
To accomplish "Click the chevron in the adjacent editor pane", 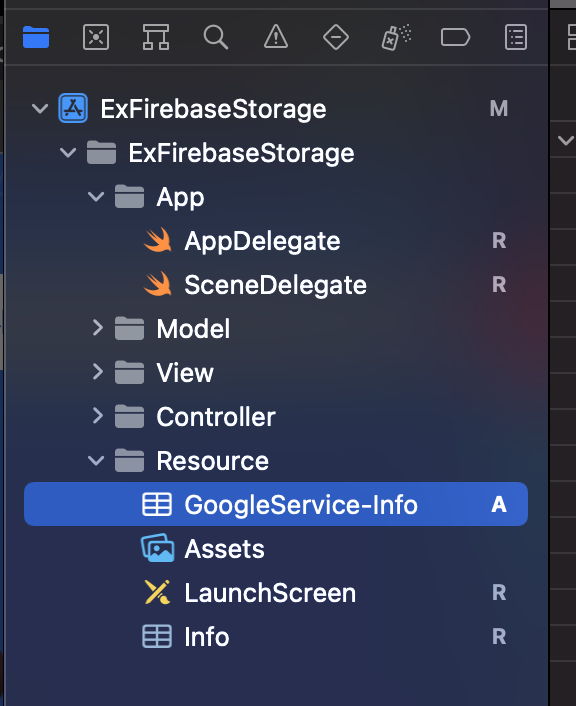I will point(566,140).
